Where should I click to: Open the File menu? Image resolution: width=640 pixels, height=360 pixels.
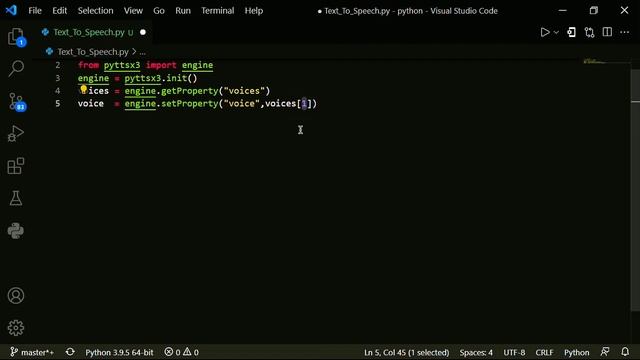(x=35, y=11)
